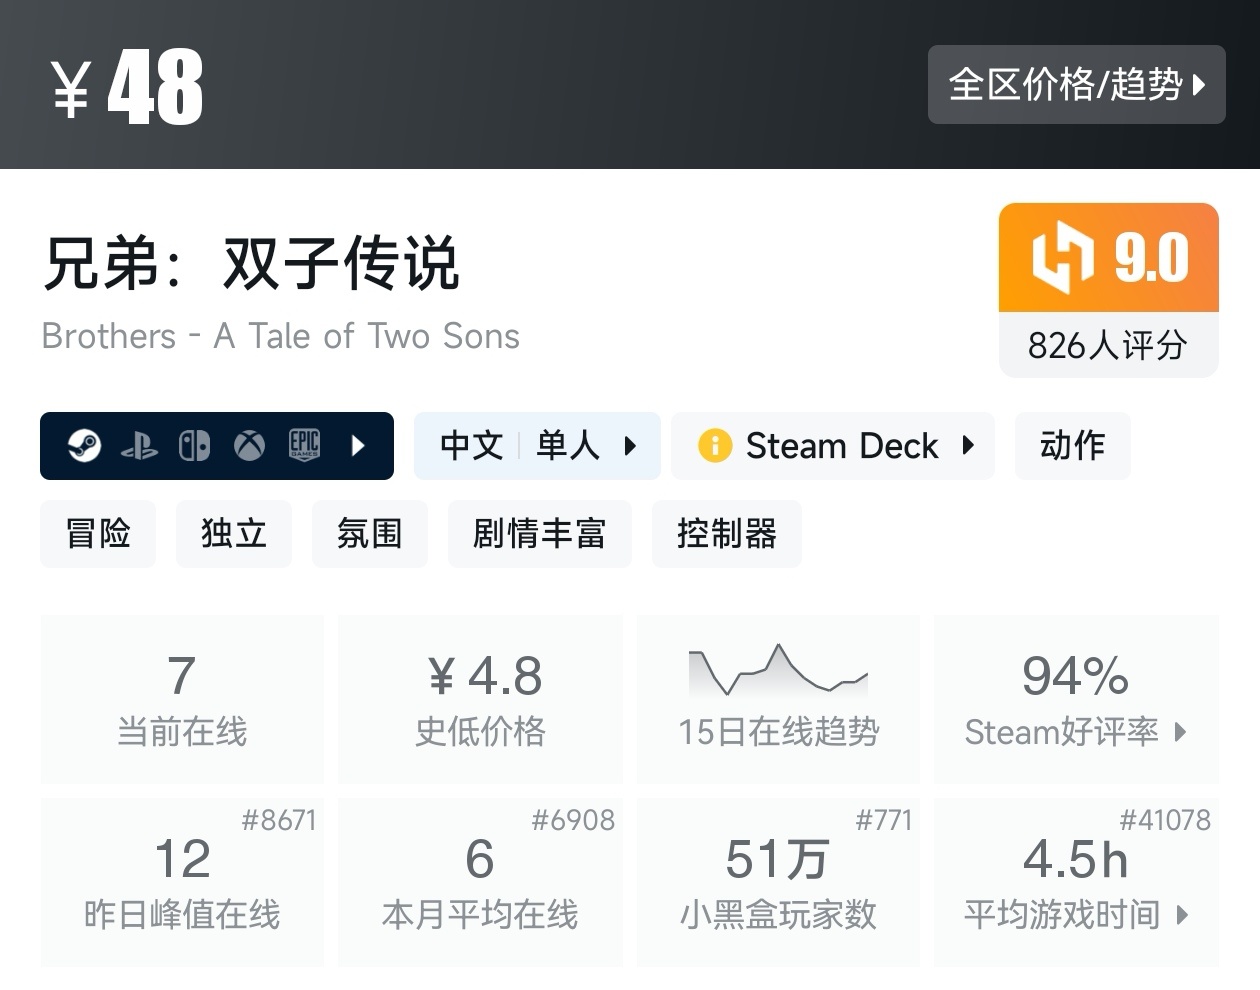Click the 826人评分 rating count
The height and width of the screenshot is (990, 1260).
(1108, 346)
